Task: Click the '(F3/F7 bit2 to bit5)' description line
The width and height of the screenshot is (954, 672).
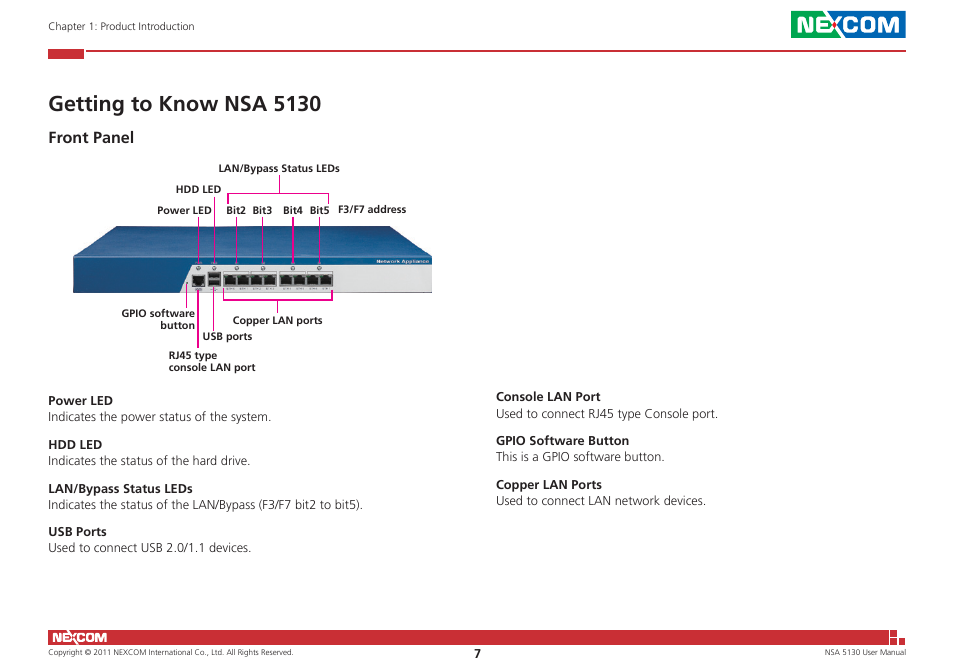Action: click(205, 505)
